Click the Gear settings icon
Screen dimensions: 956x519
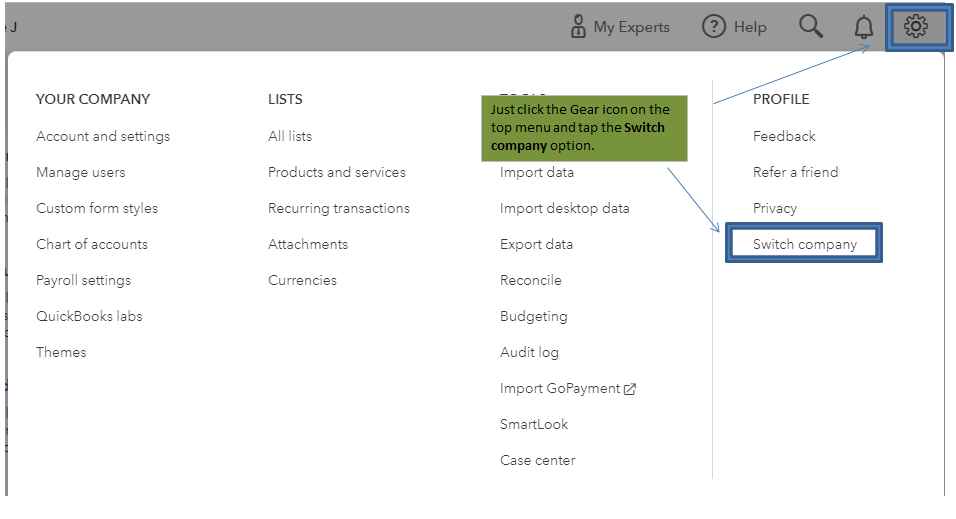point(915,27)
